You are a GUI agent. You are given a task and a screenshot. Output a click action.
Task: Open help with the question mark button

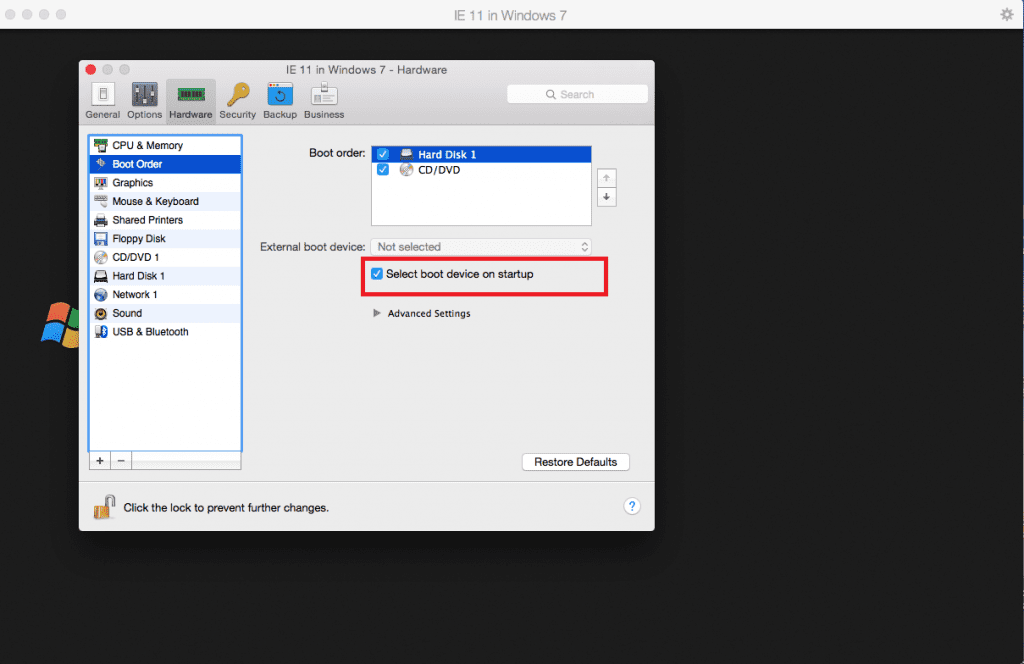[x=632, y=506]
